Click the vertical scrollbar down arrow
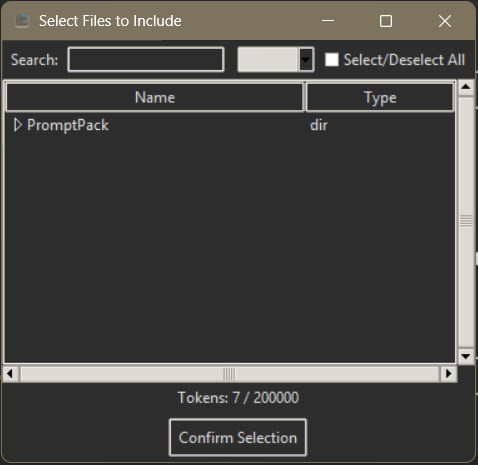Image resolution: width=478 pixels, height=465 pixels. tap(466, 356)
